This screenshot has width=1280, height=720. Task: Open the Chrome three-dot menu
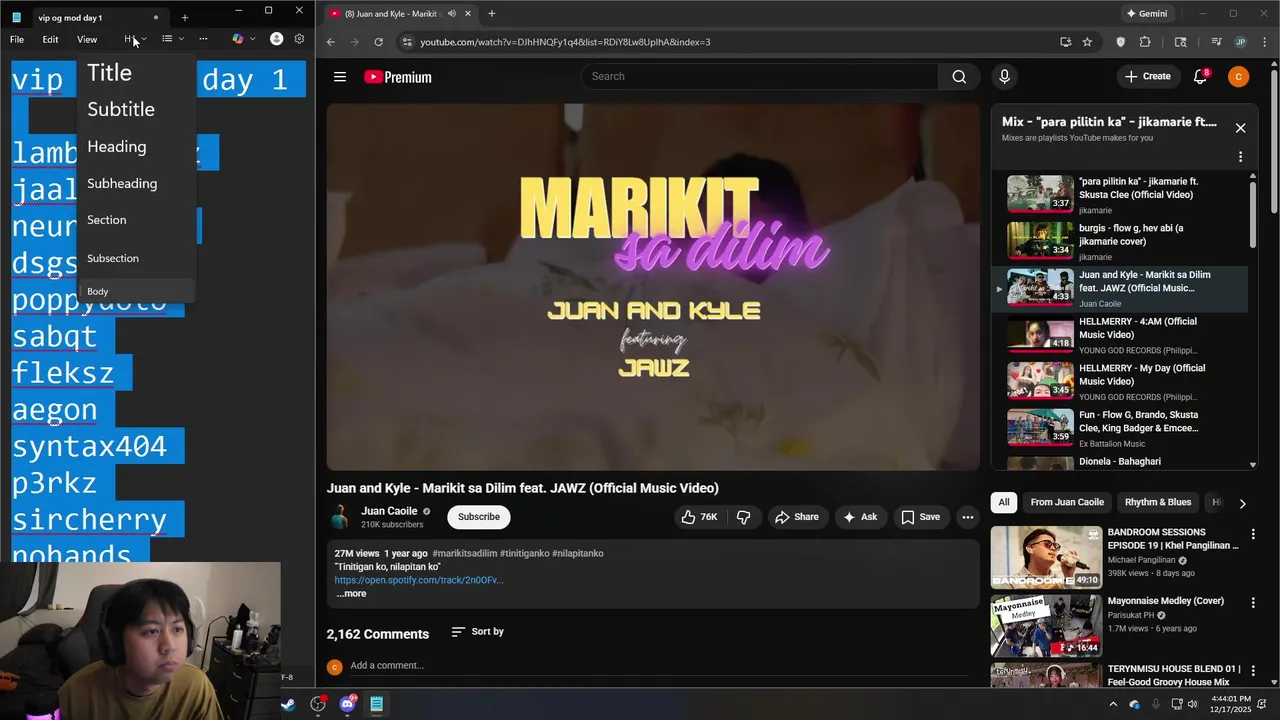coord(1264,42)
